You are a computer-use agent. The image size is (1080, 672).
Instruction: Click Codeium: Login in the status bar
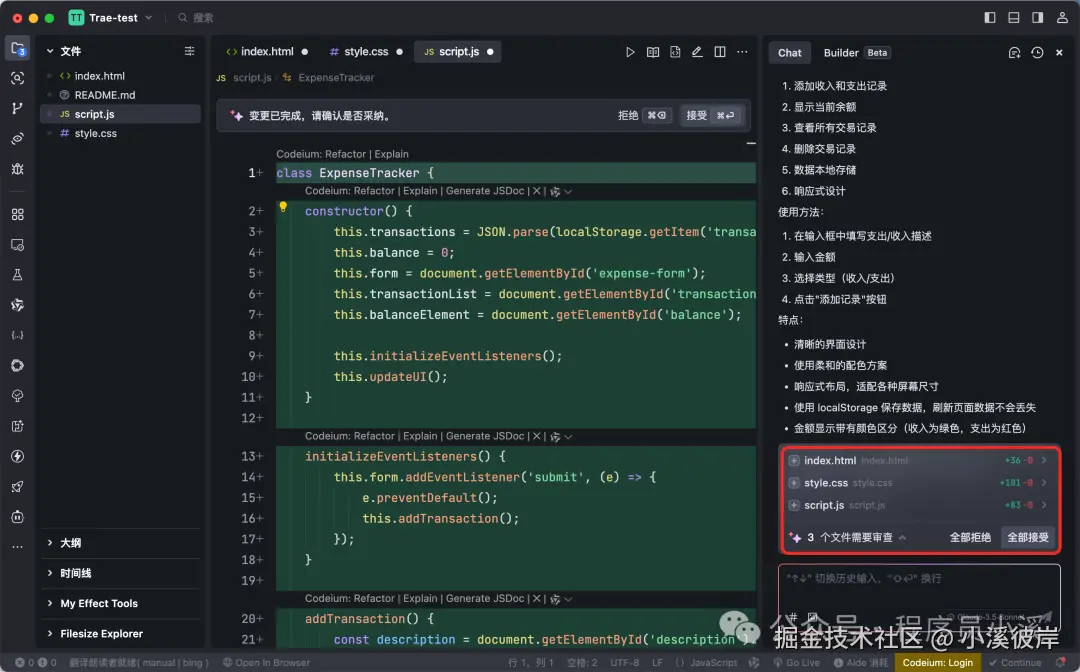pos(937,662)
